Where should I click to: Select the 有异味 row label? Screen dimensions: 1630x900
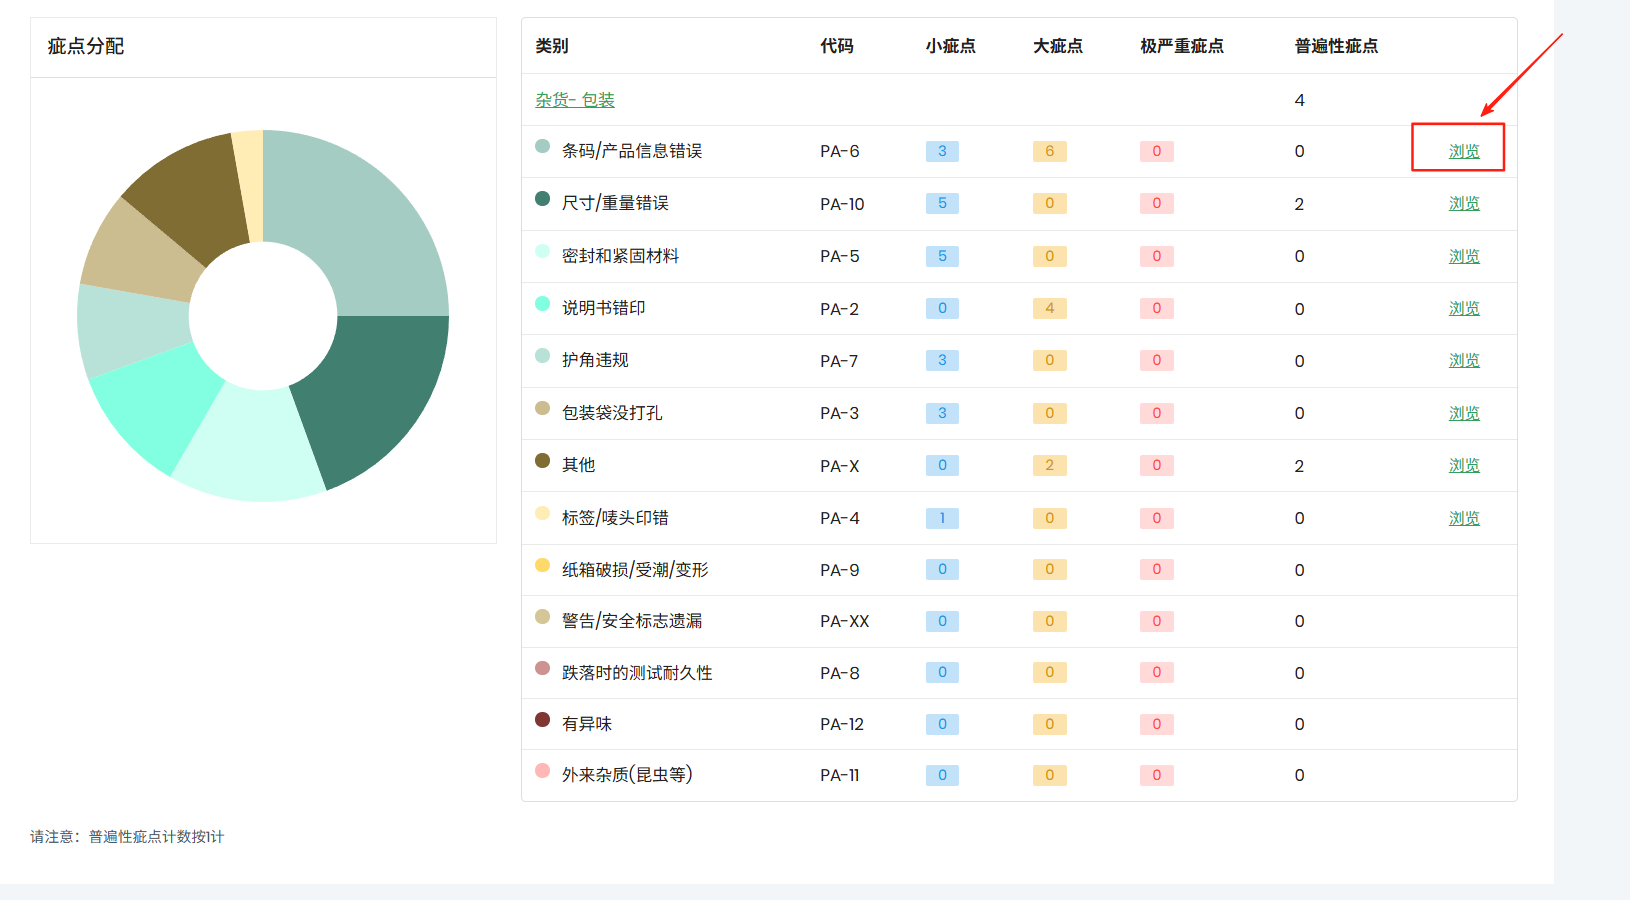587,724
